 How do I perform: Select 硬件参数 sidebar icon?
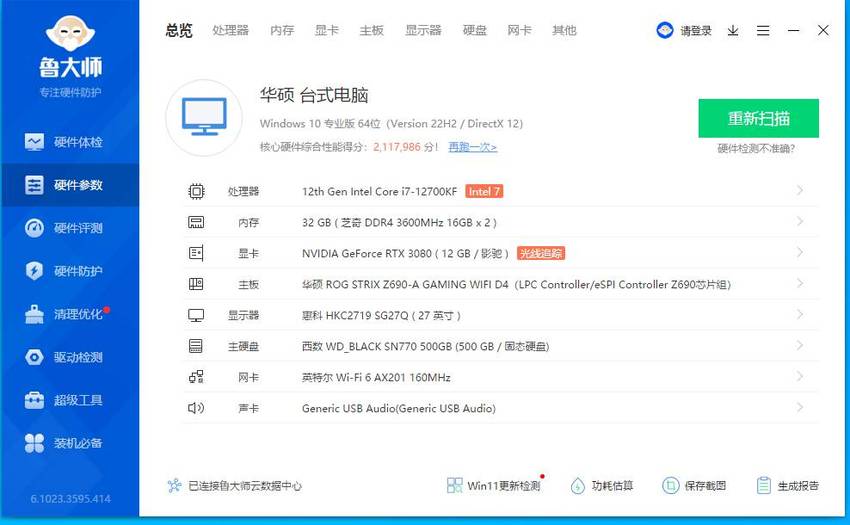click(x=34, y=185)
